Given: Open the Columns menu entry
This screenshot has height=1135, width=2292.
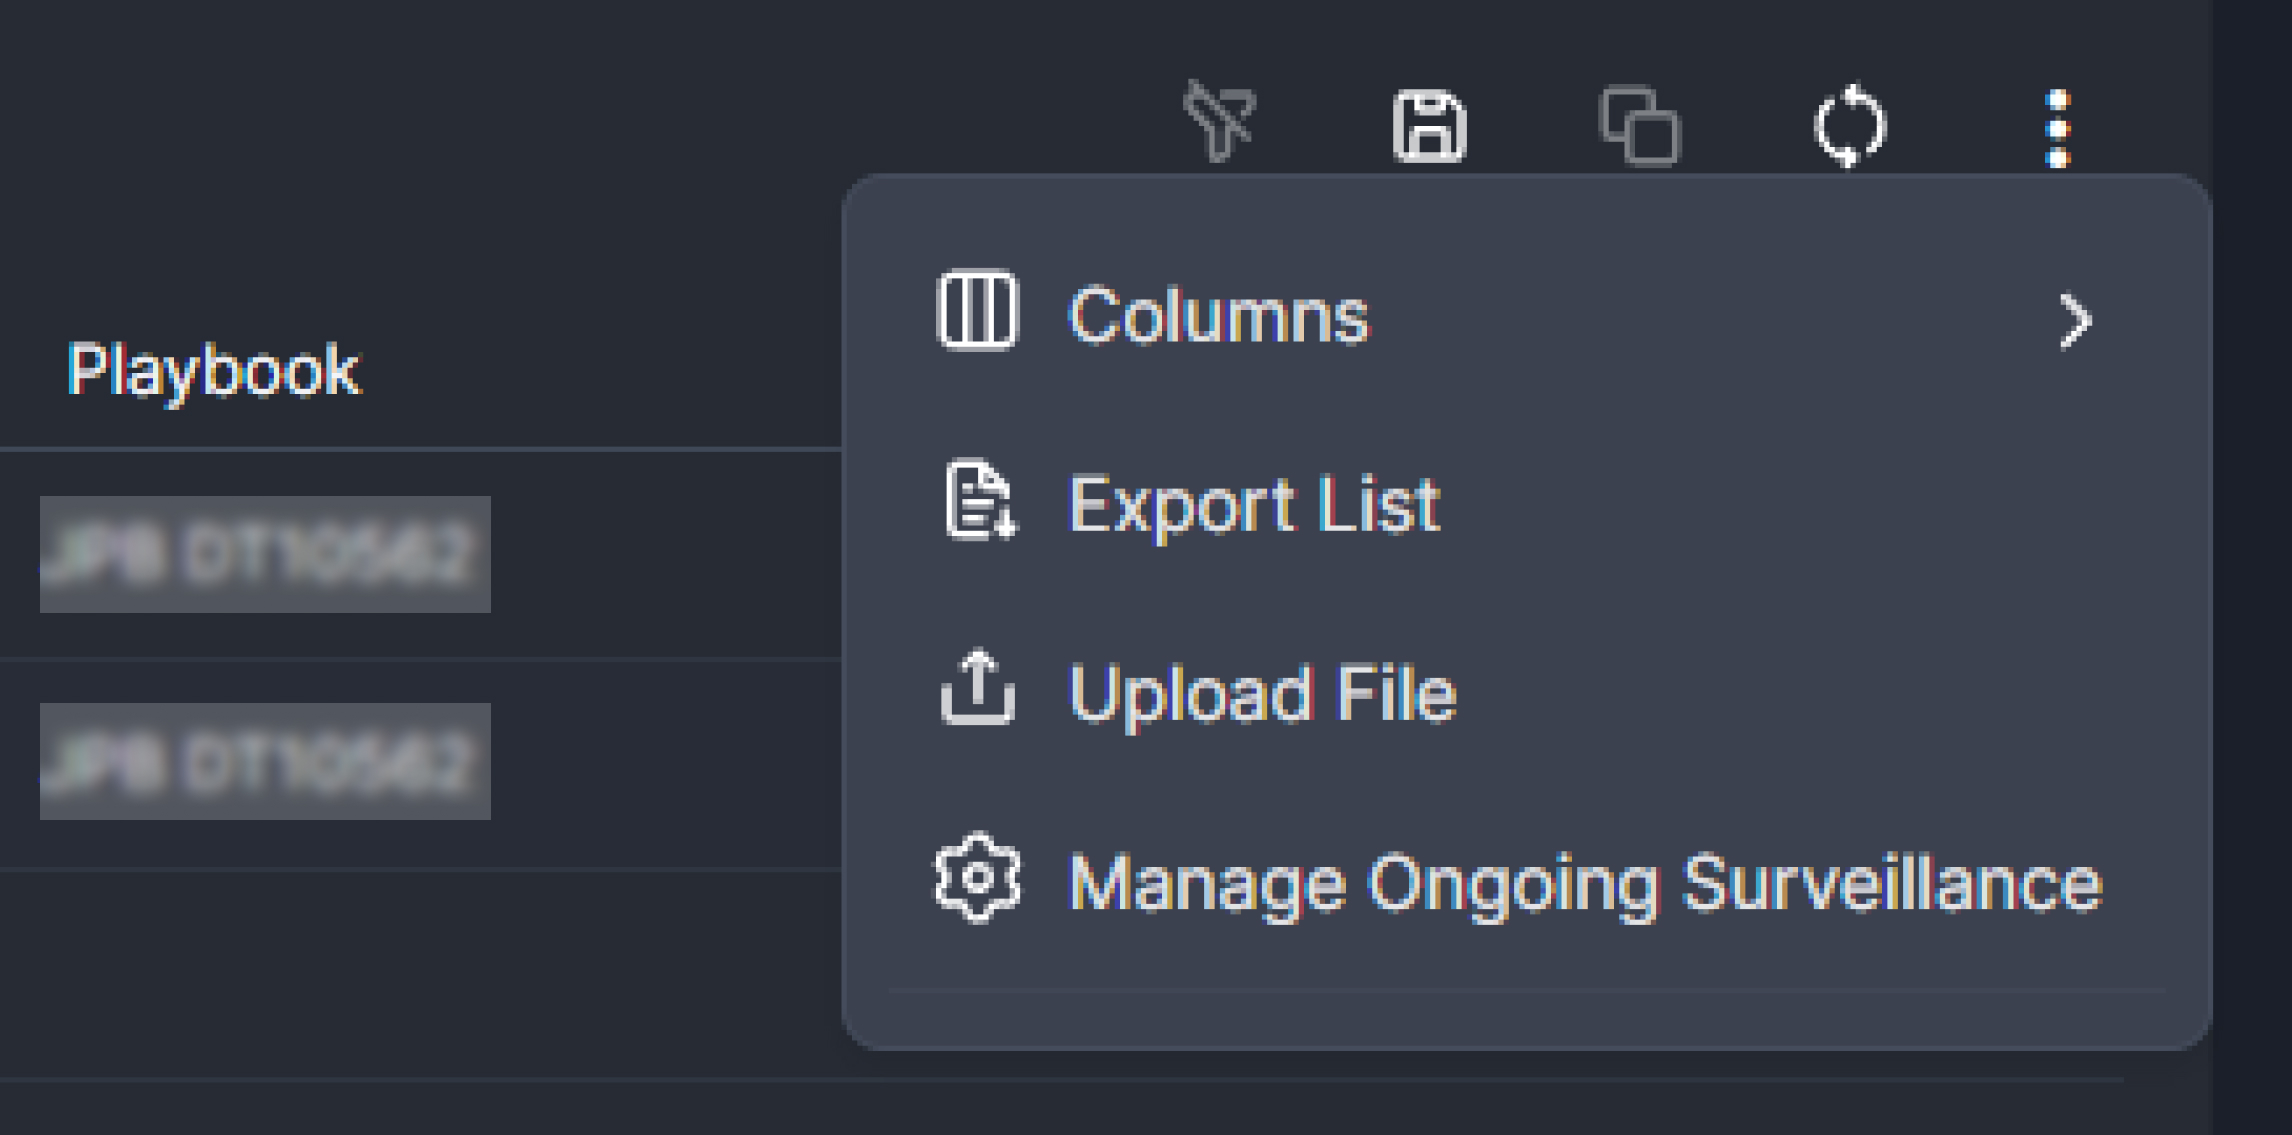Looking at the screenshot, I should coord(1217,316).
